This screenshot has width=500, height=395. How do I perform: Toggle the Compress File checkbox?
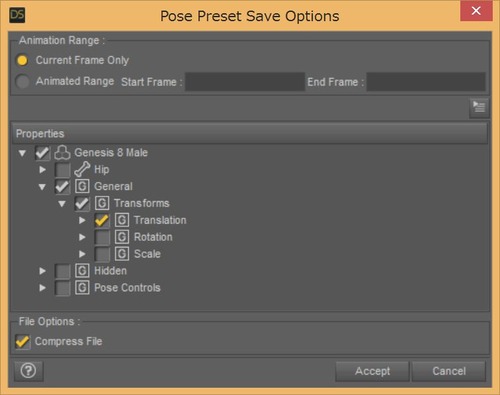point(23,342)
